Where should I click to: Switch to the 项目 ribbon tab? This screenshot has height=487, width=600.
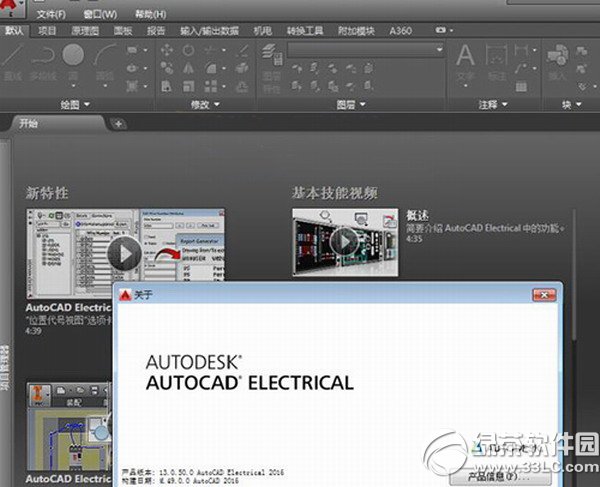coord(47,31)
